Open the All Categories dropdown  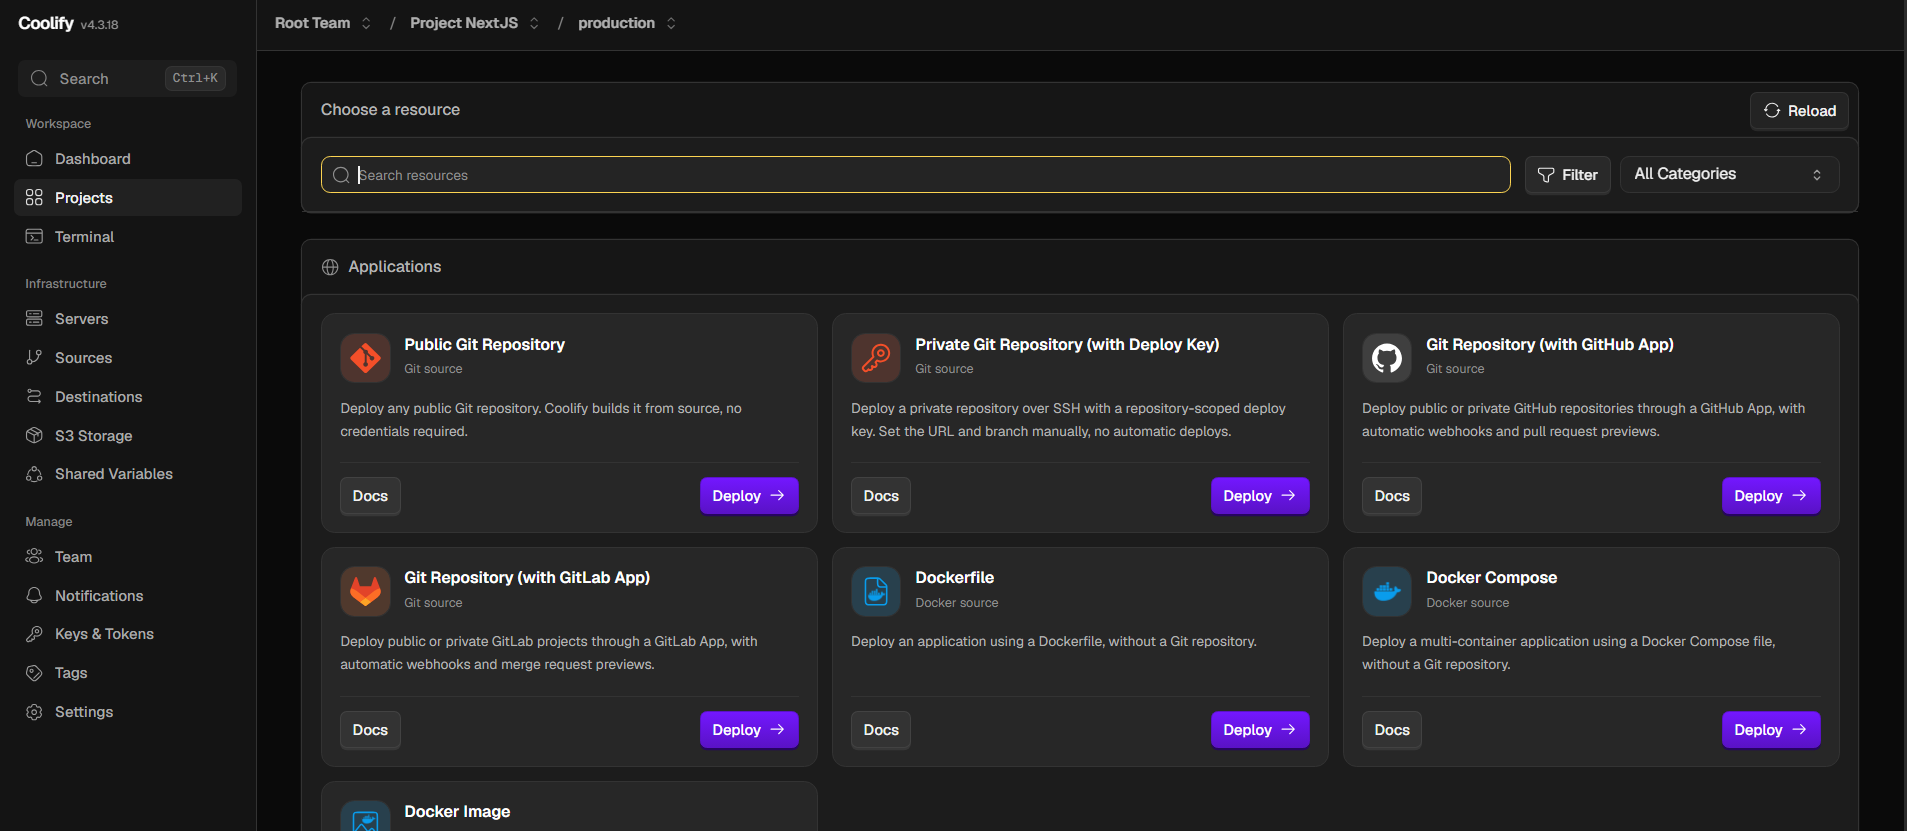point(1729,174)
